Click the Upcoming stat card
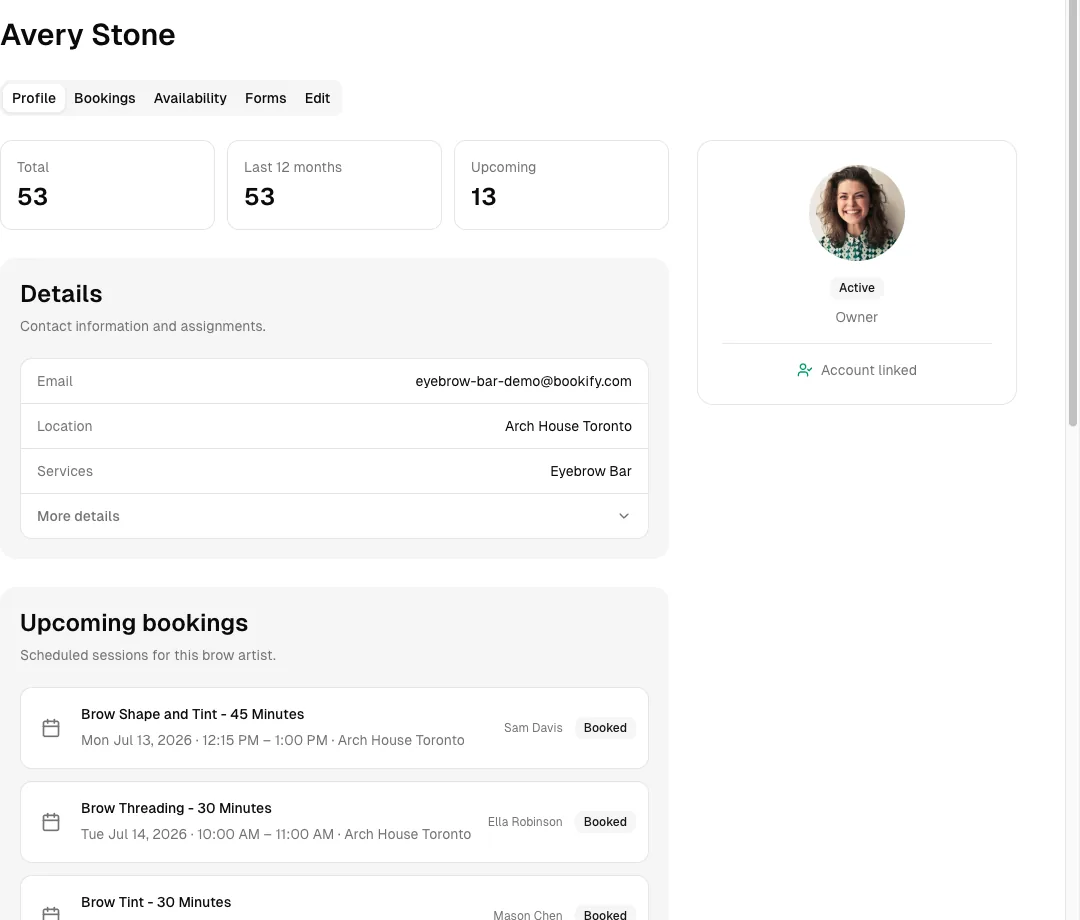 pos(561,185)
